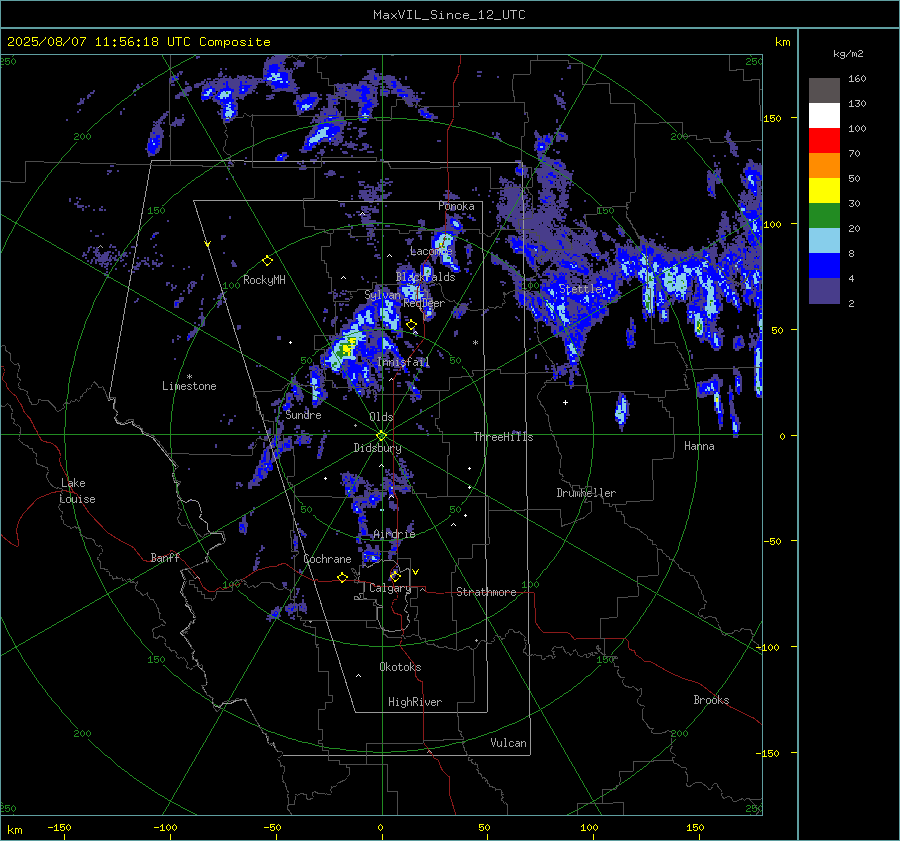This screenshot has width=900, height=841.
Task: Click the Drumheller city label
Action: pos(586,493)
